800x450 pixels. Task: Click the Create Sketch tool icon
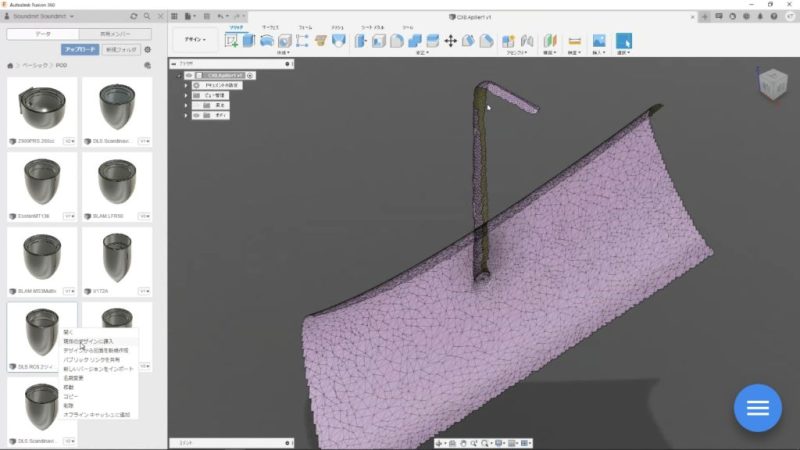coord(232,41)
